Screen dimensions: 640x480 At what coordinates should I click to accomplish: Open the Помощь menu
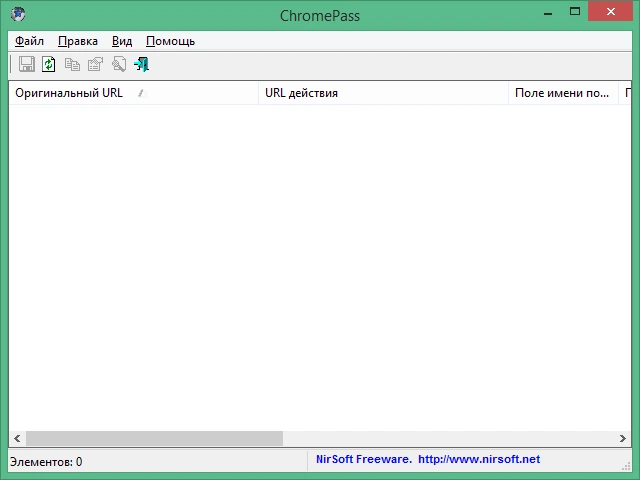[171, 41]
